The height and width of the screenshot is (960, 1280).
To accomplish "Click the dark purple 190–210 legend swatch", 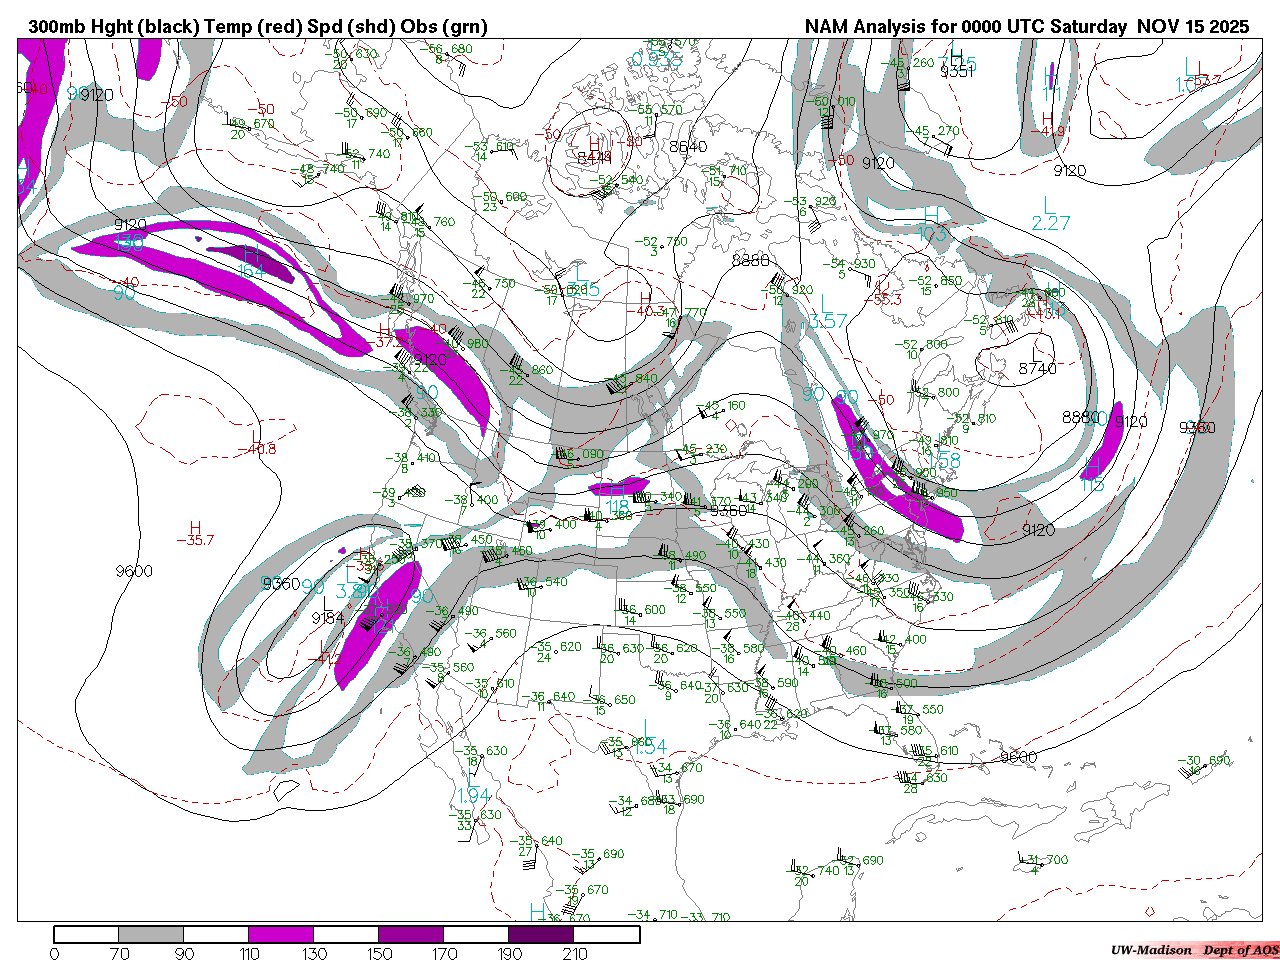I will click(541, 935).
